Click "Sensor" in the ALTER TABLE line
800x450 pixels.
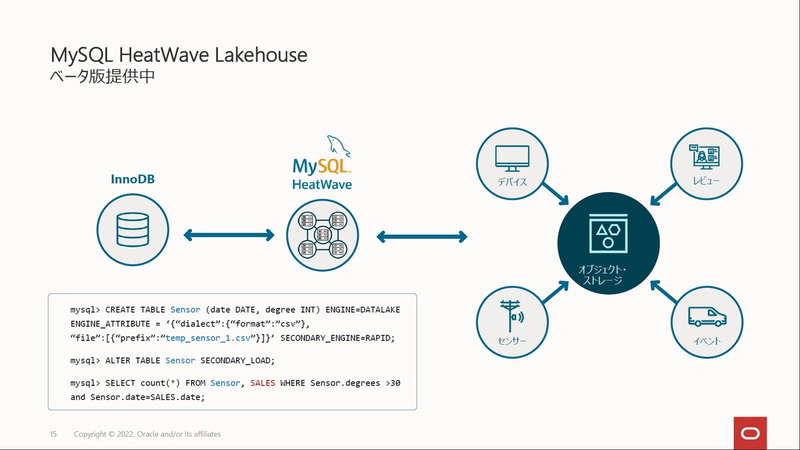[180, 360]
